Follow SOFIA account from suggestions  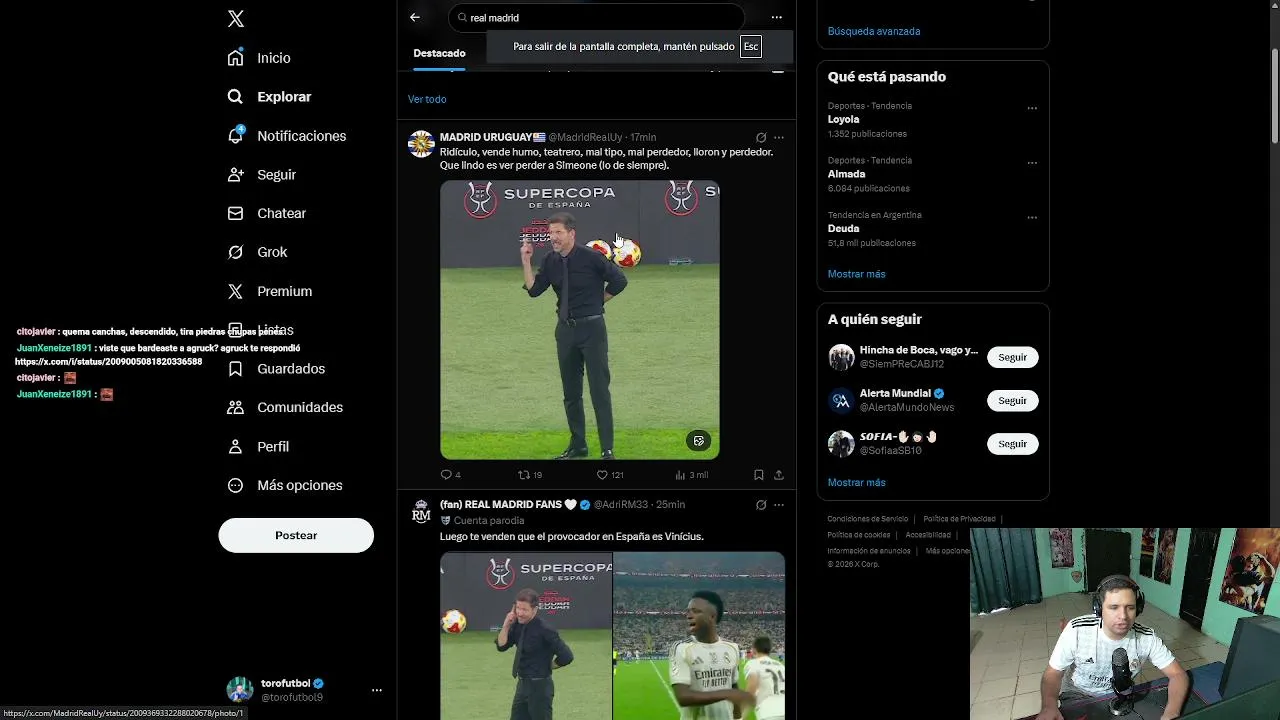1012,444
